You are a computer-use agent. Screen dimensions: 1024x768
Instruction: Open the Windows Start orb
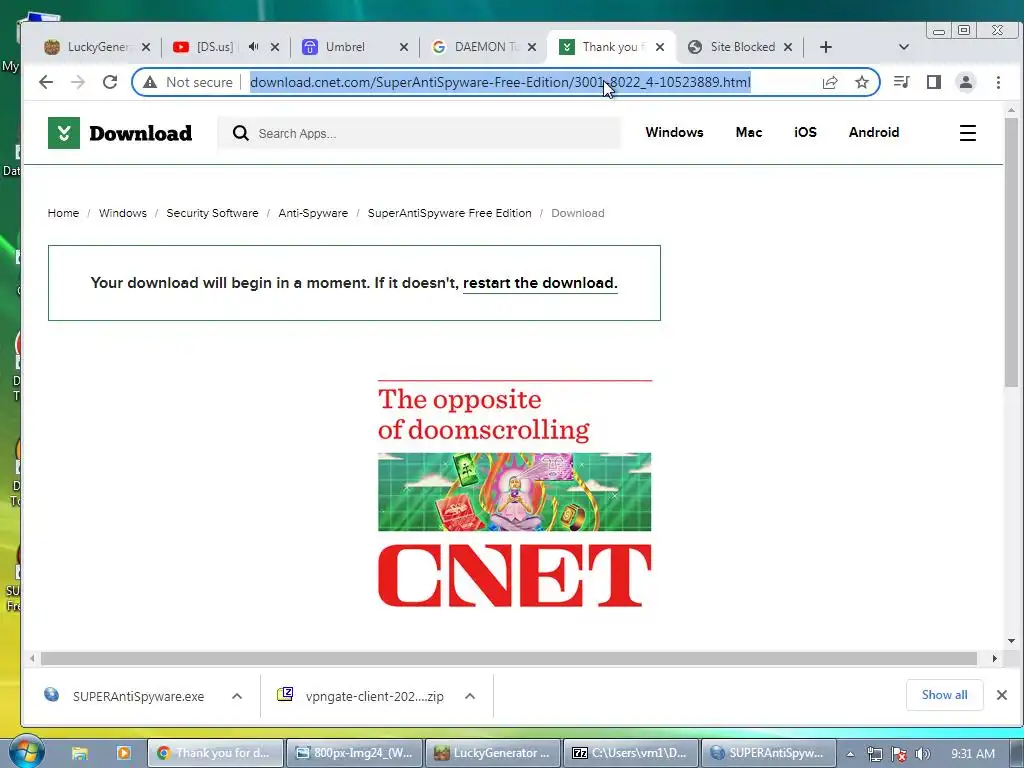tap(26, 752)
